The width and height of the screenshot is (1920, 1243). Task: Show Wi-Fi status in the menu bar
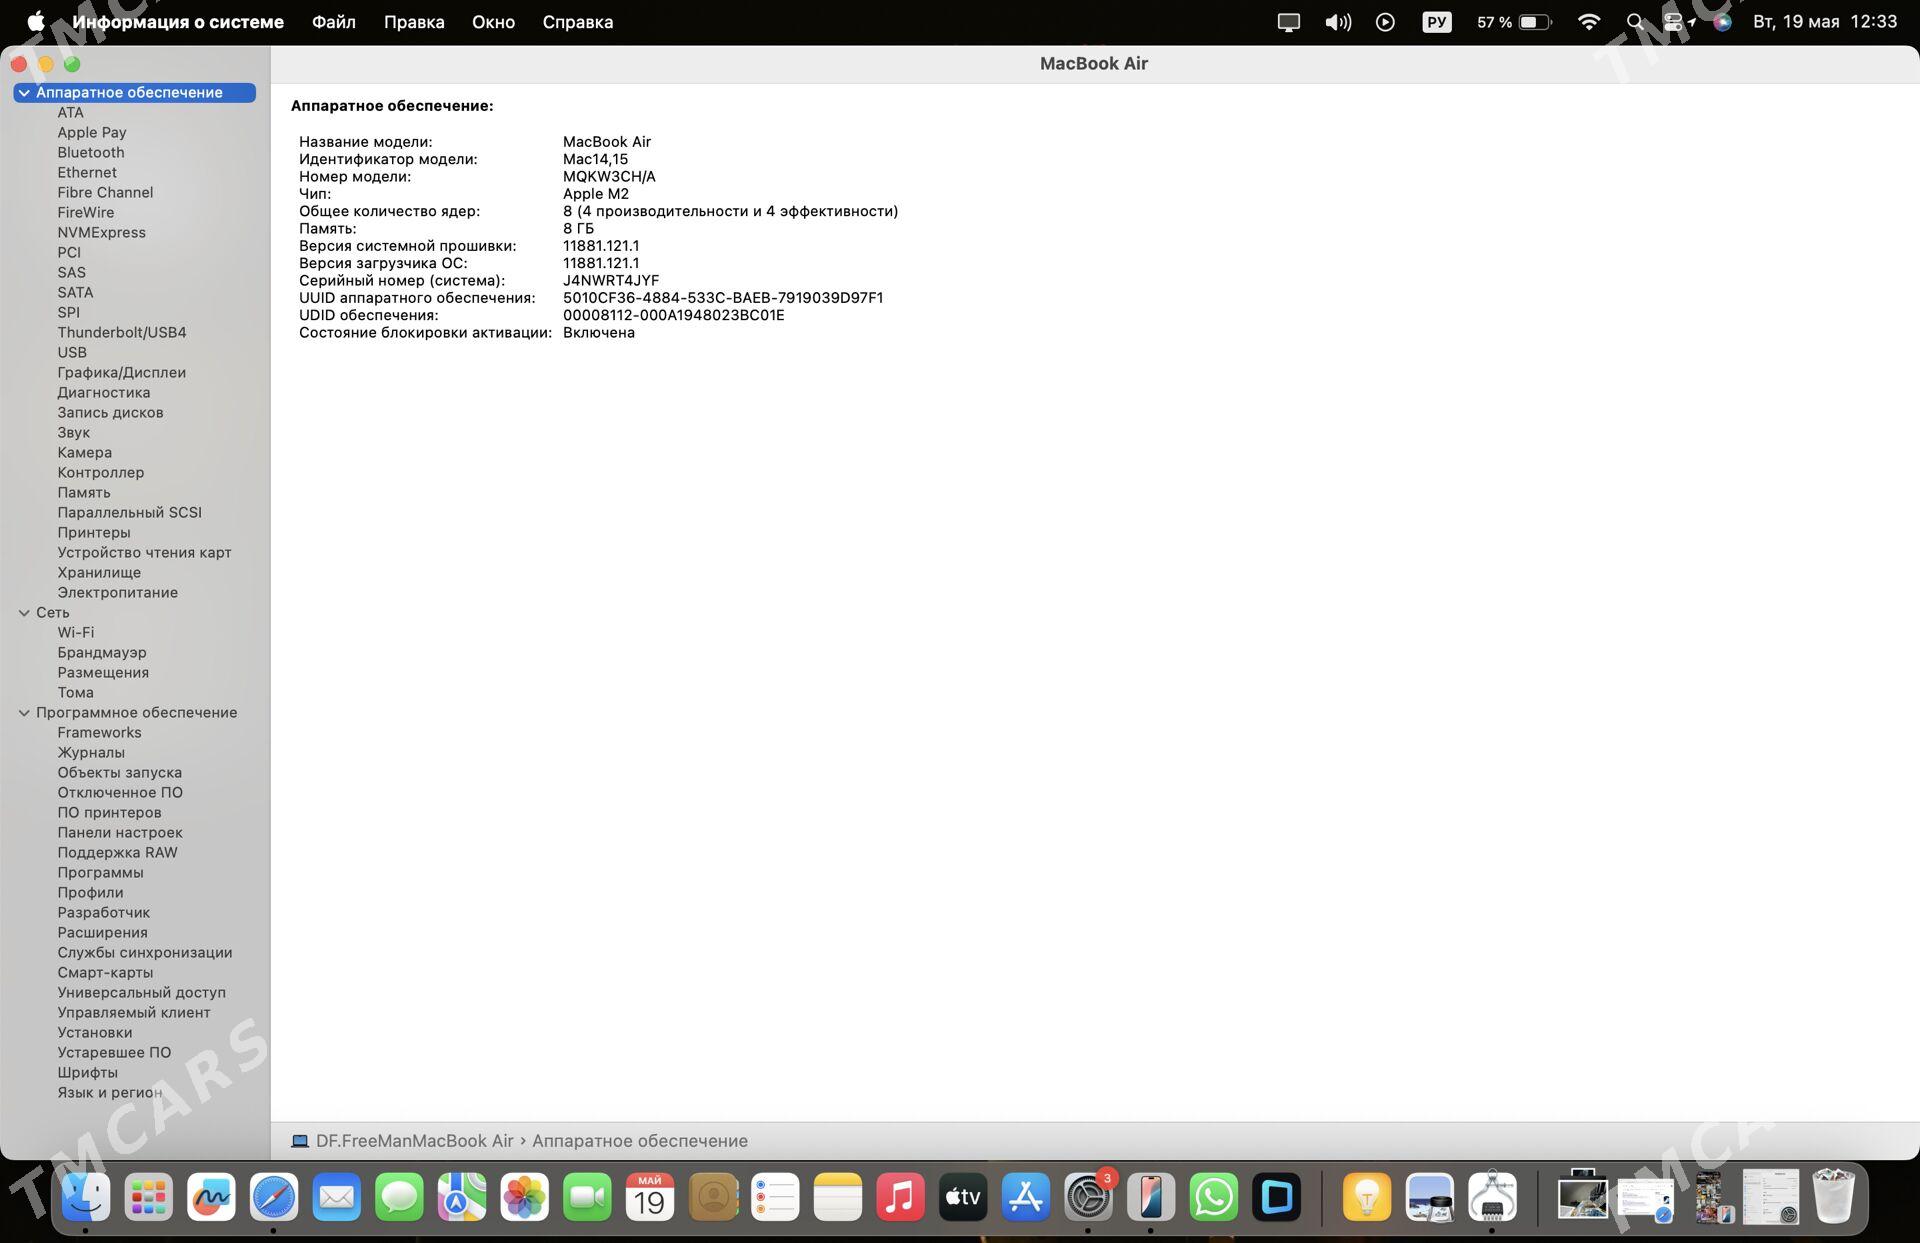coord(1588,22)
